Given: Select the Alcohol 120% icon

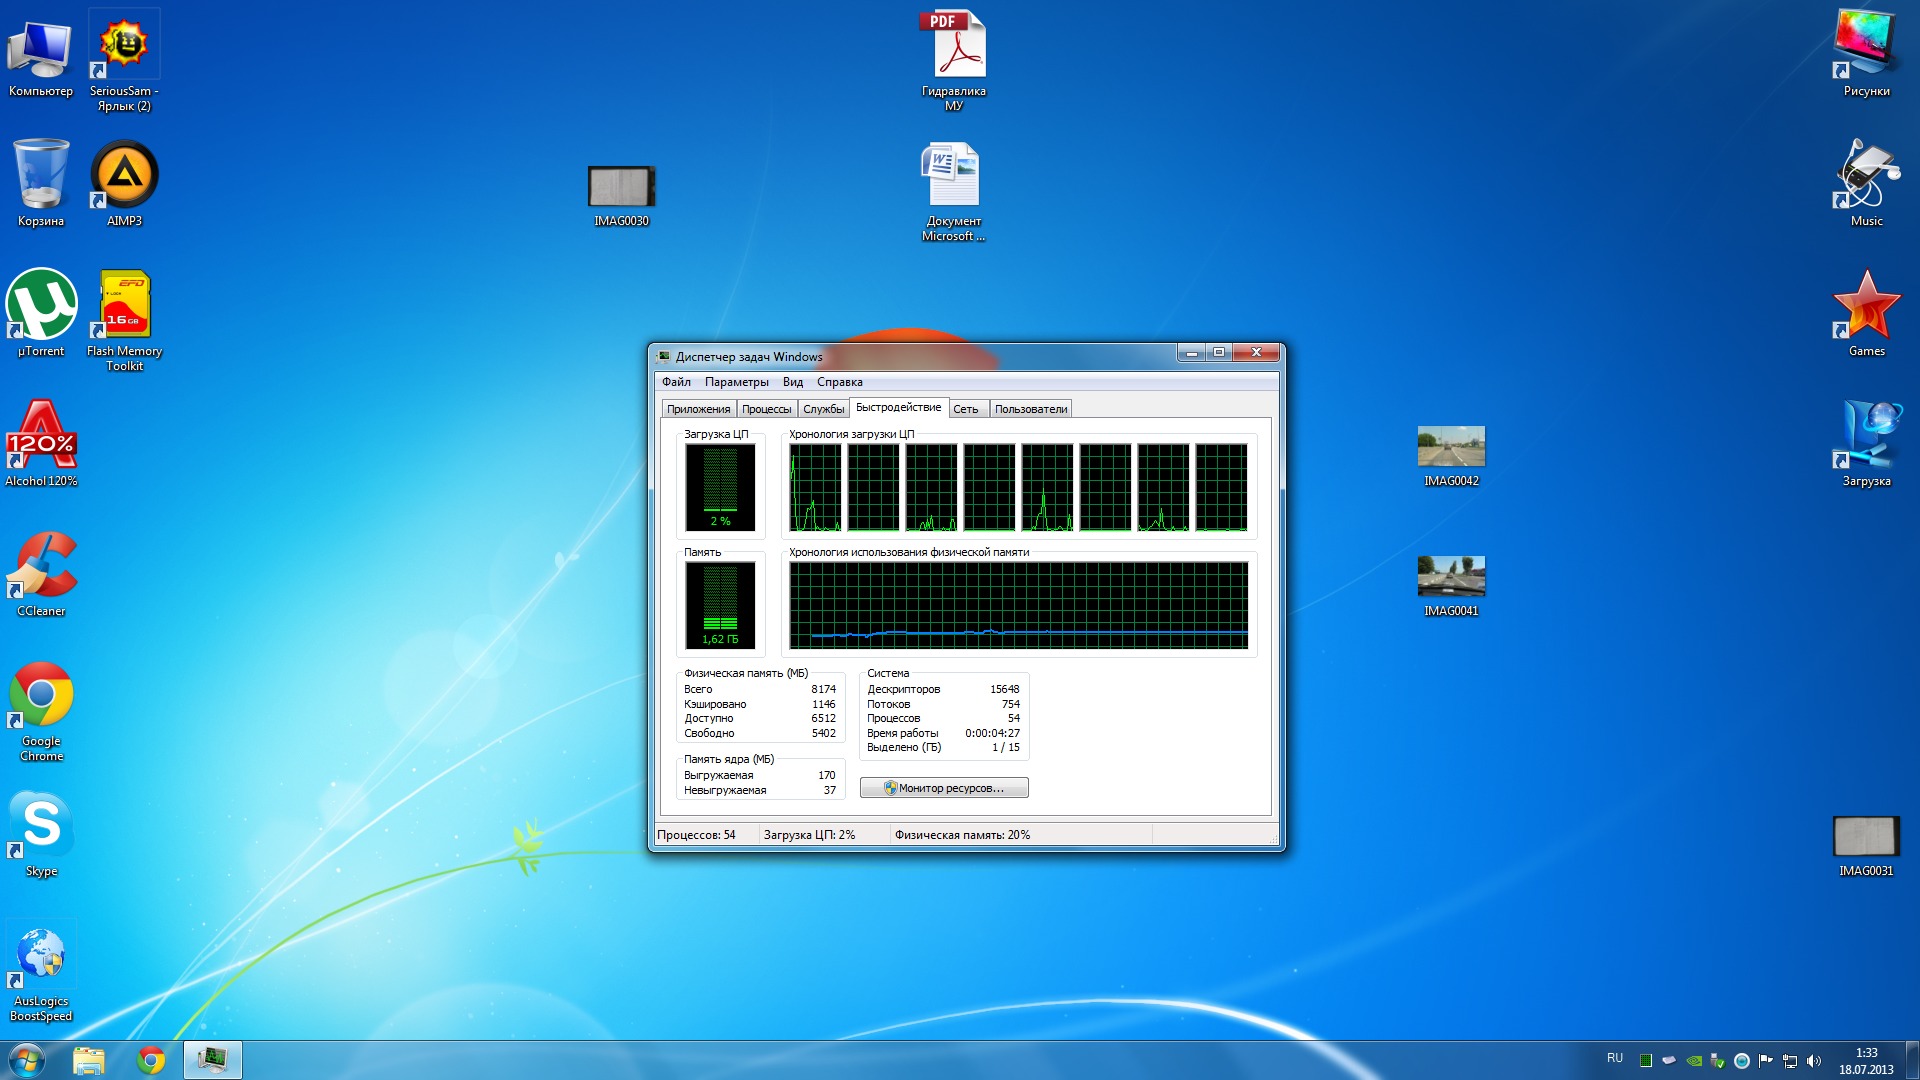Looking at the screenshot, I should (40, 443).
